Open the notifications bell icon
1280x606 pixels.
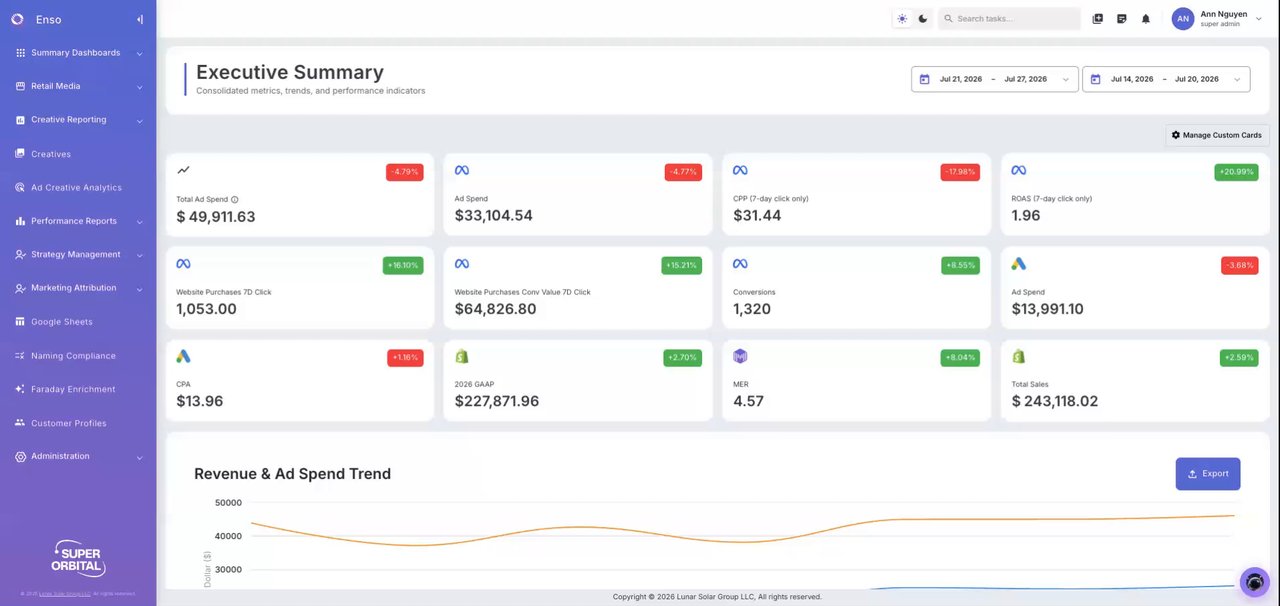[1146, 19]
